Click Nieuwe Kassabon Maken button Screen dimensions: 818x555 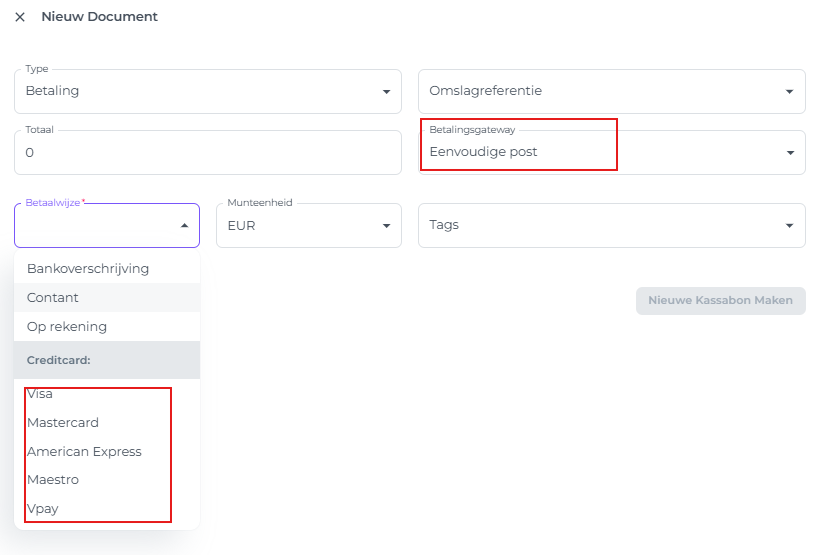tap(720, 301)
